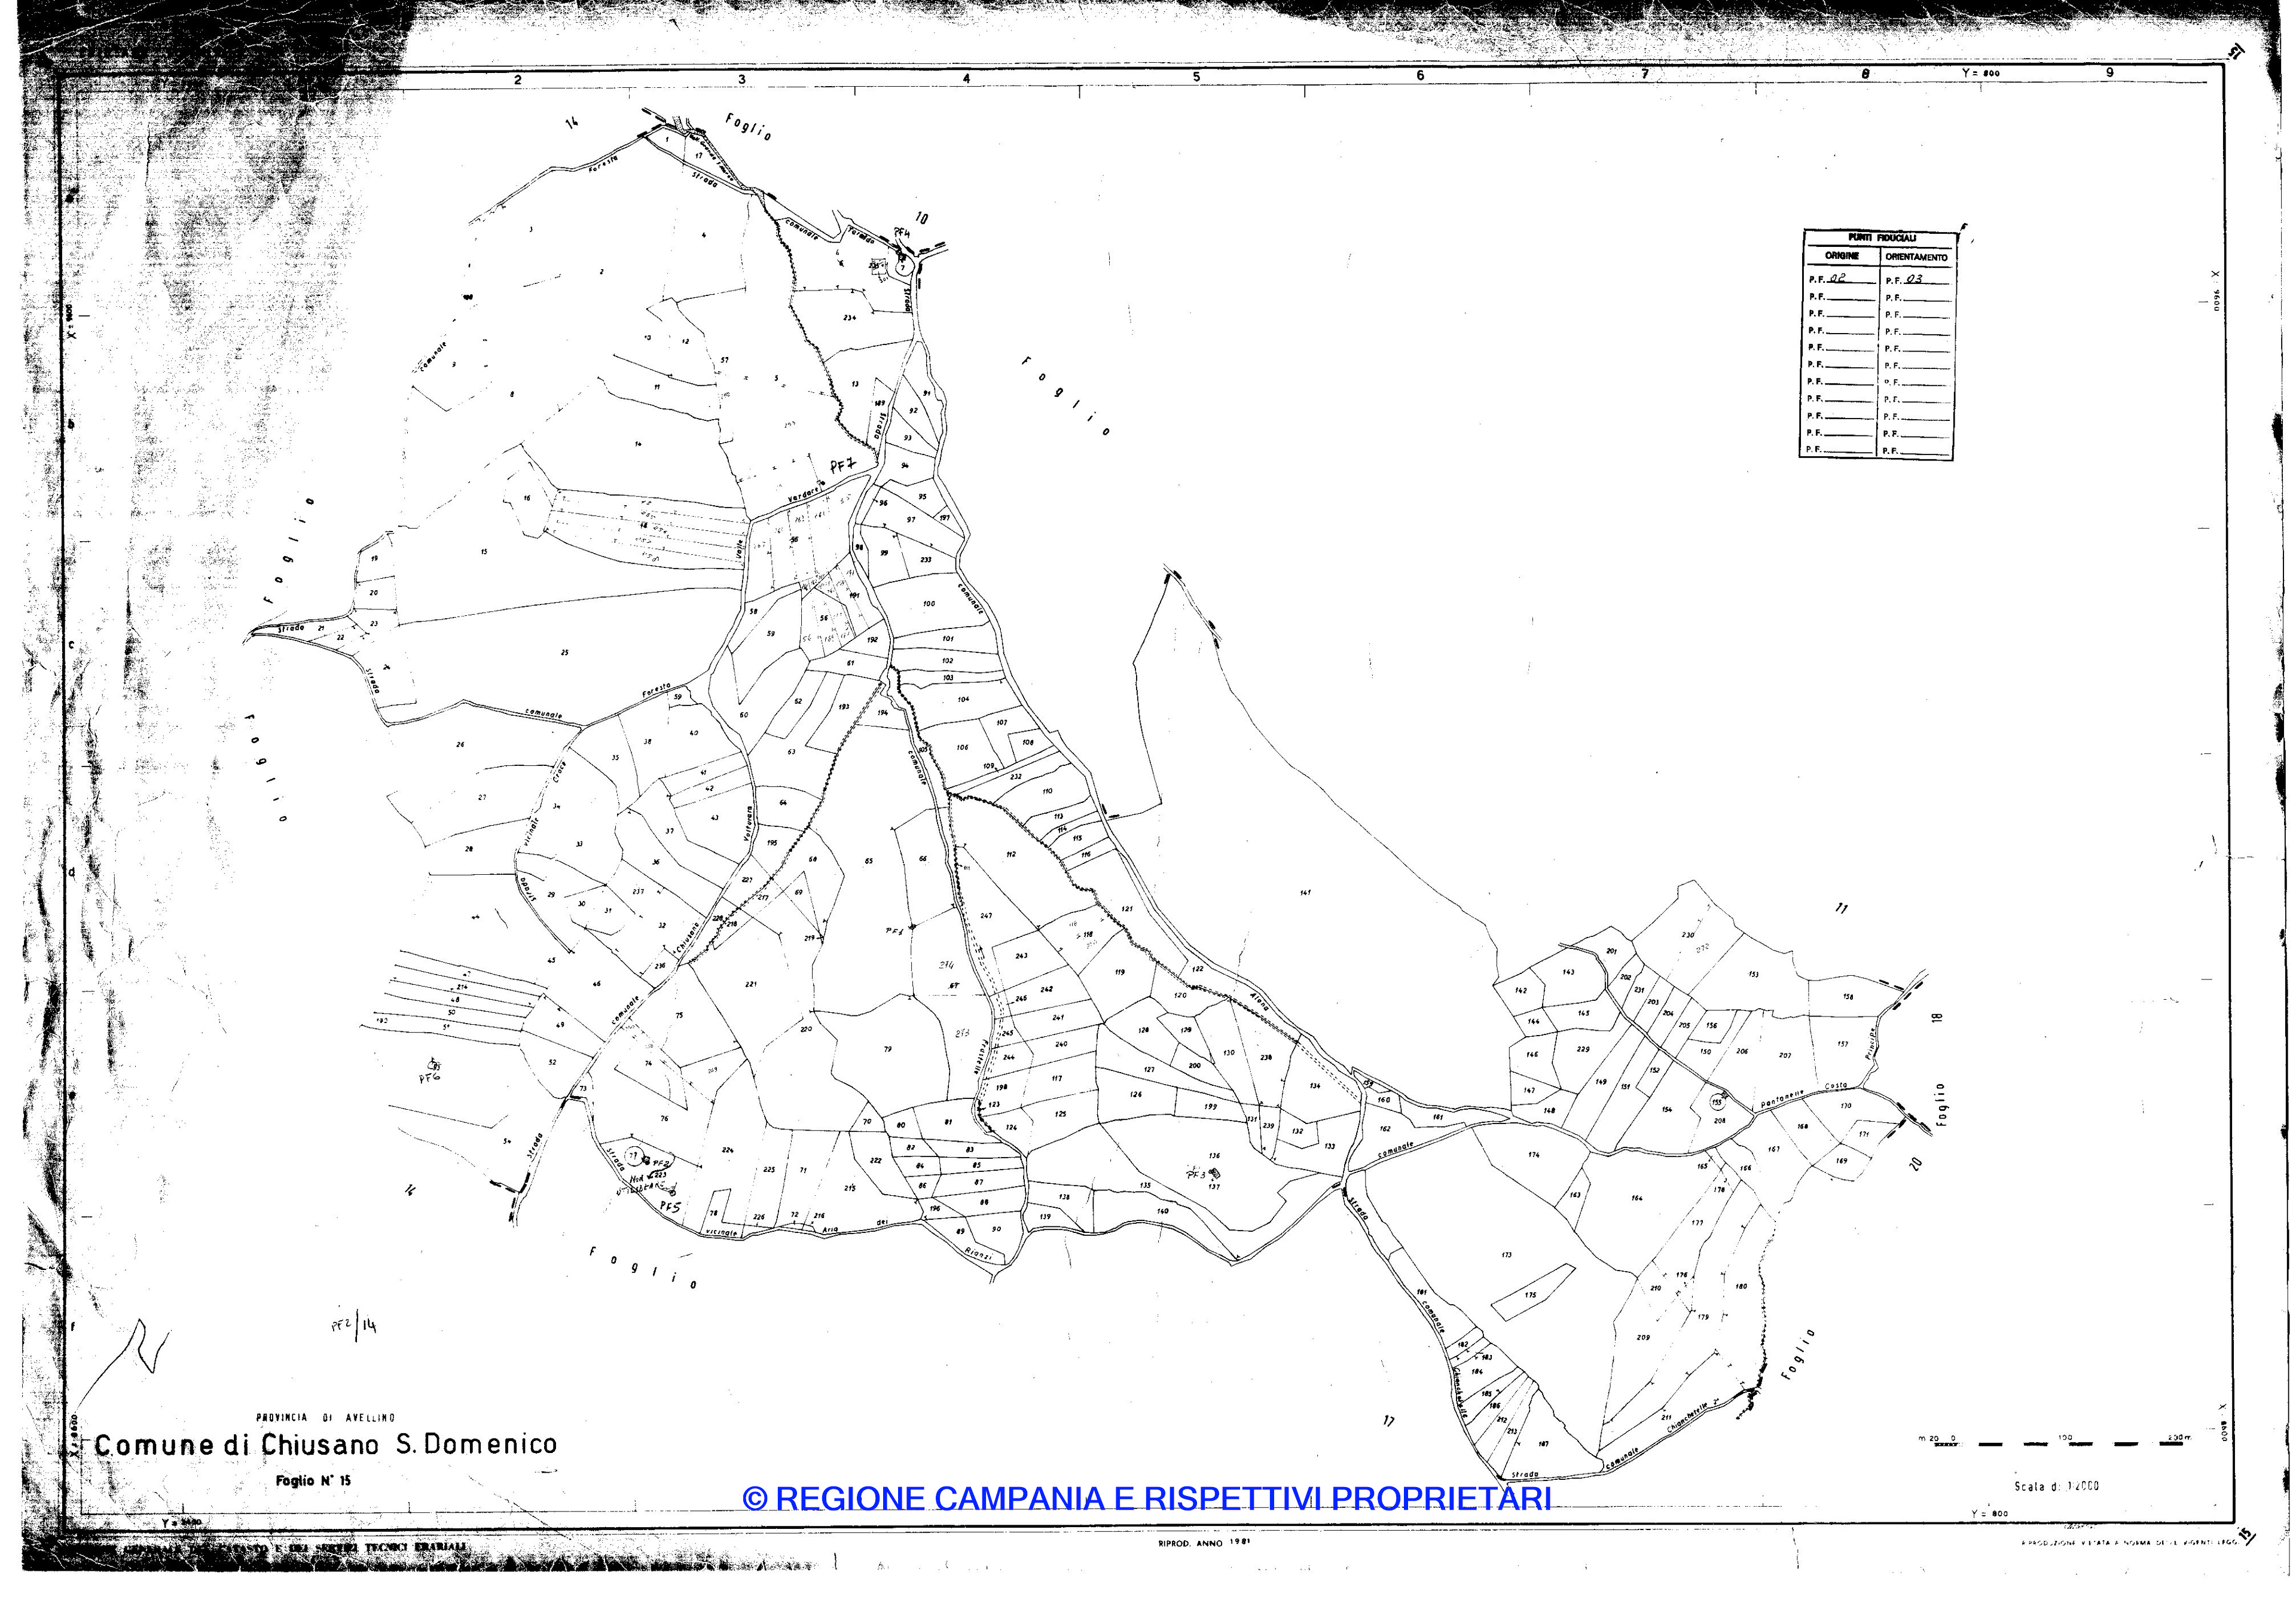Click the handwritten 'PF7' fiducial point label
Viewport: 2296px width, 1615px height.
(843, 466)
